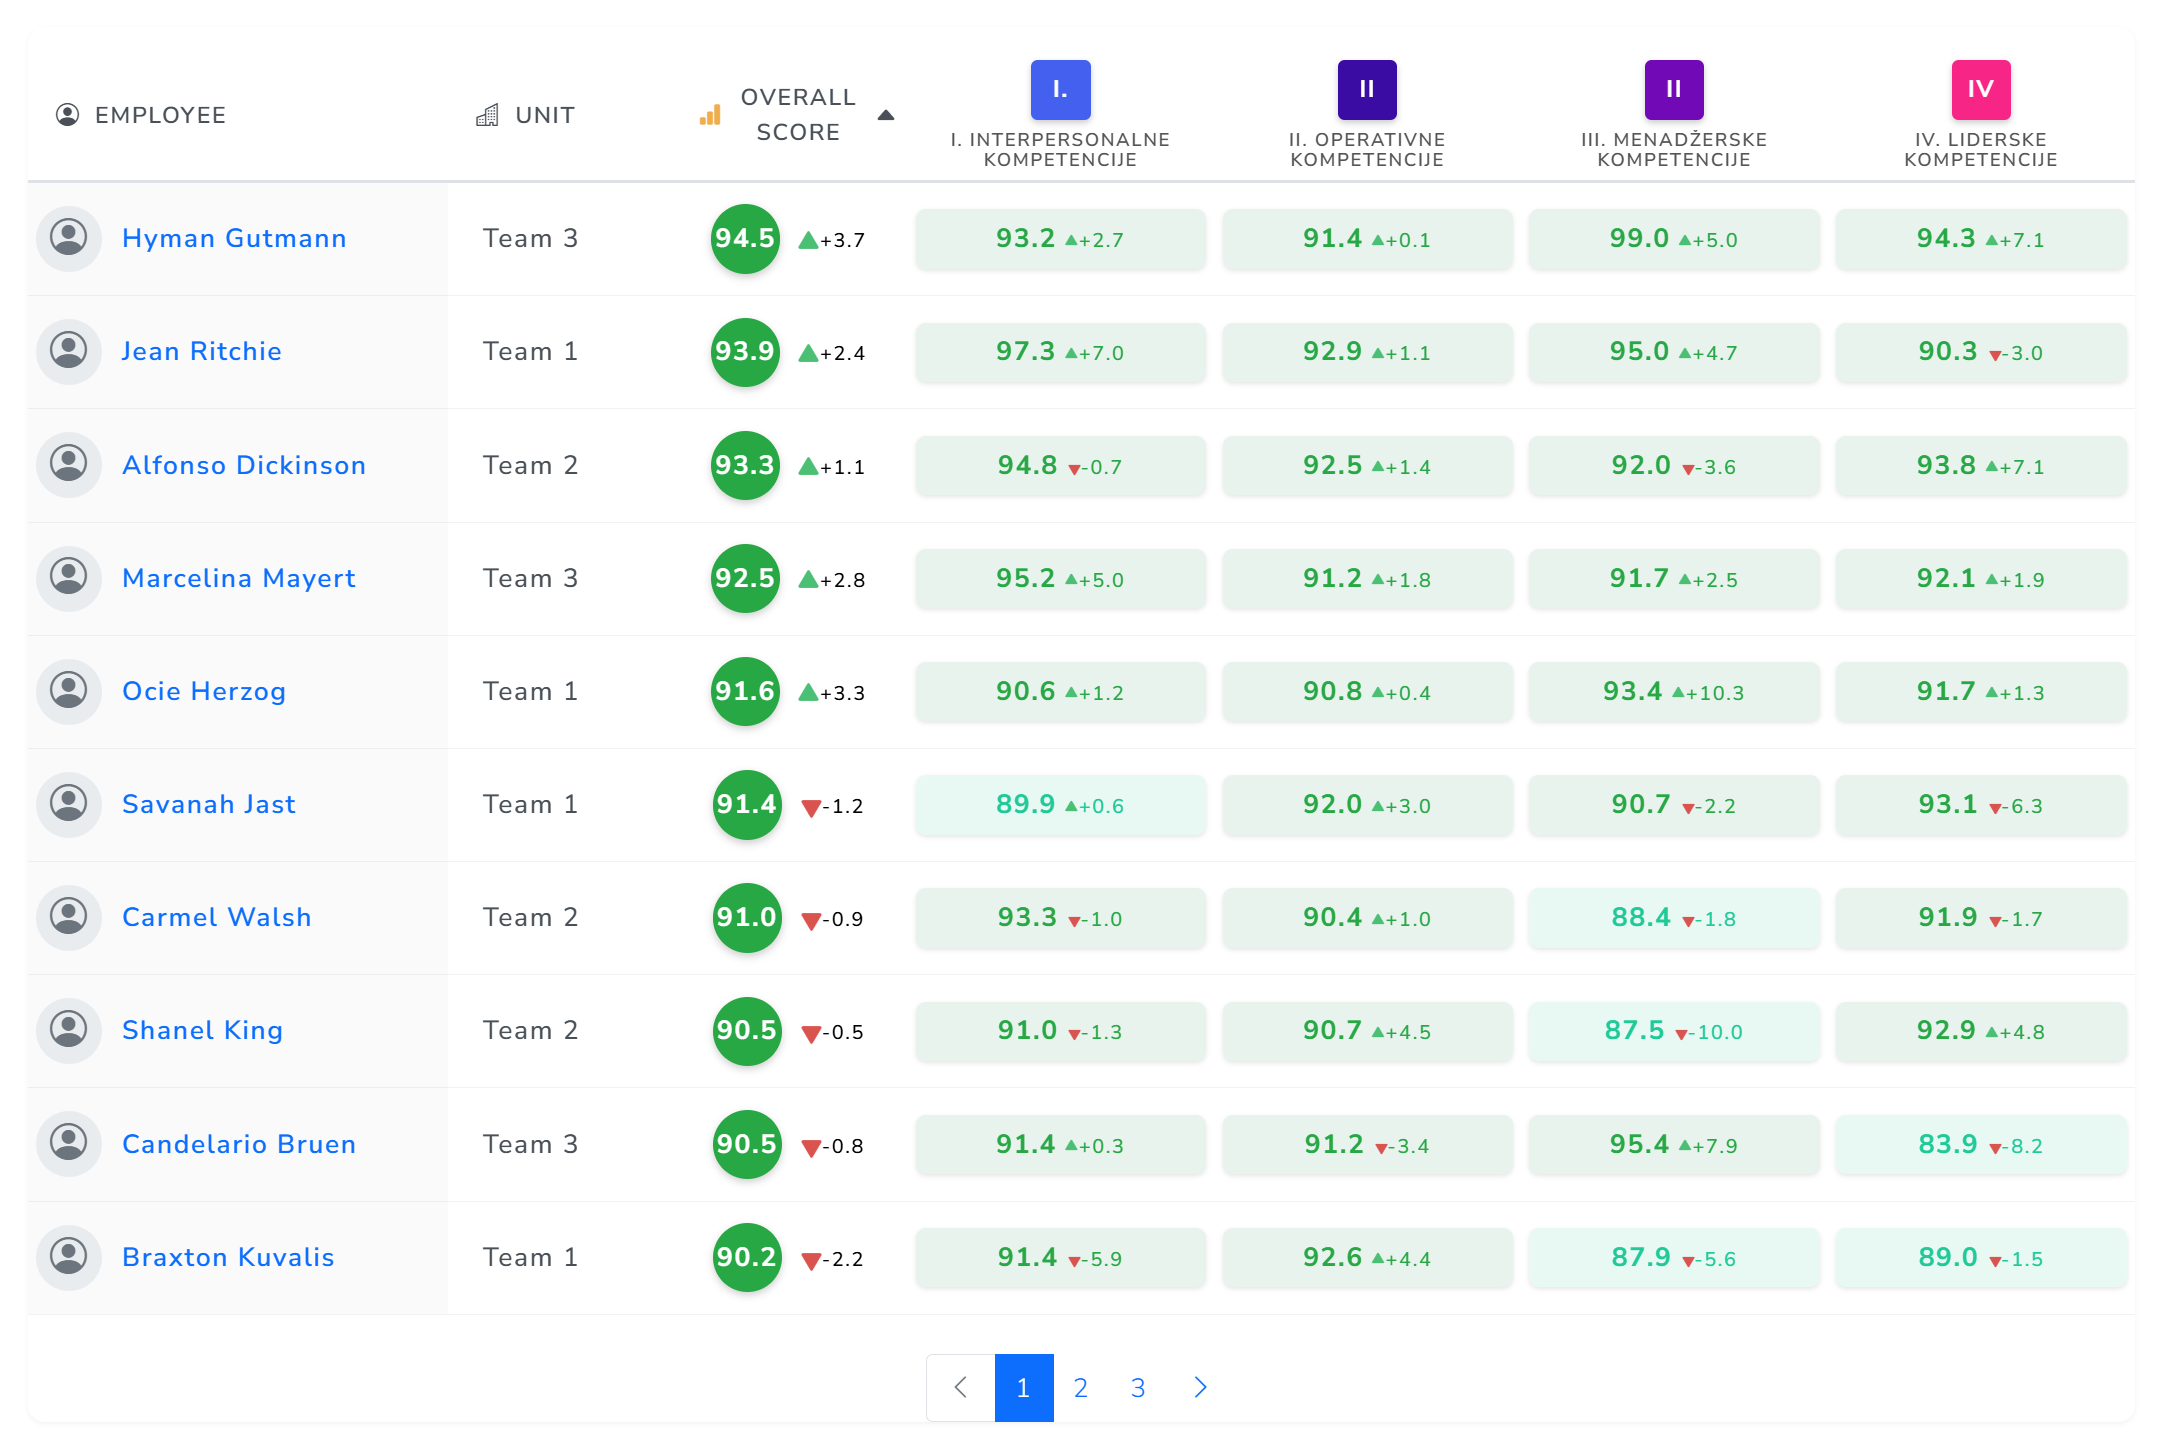Click Braxton Kuvalis's avatar icon
The width and height of the screenshot is (2161, 1438).
point(69,1257)
